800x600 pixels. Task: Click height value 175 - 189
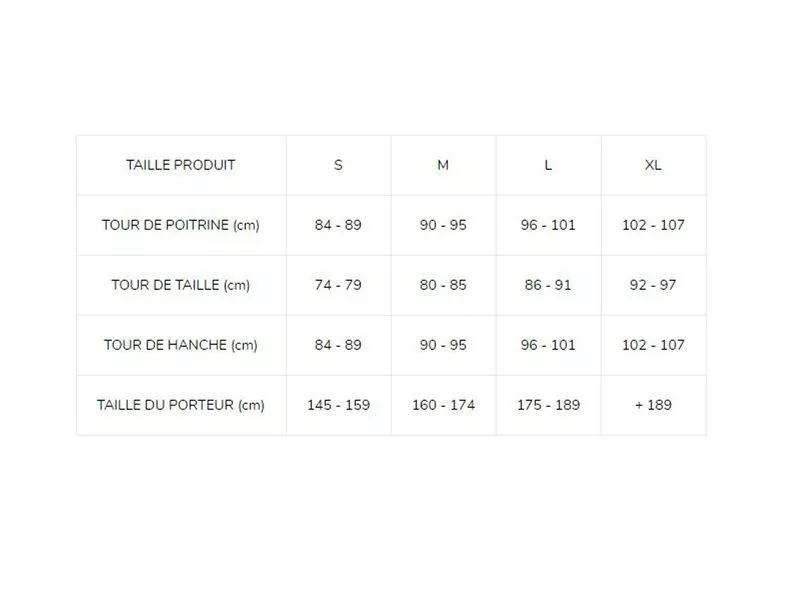548,405
